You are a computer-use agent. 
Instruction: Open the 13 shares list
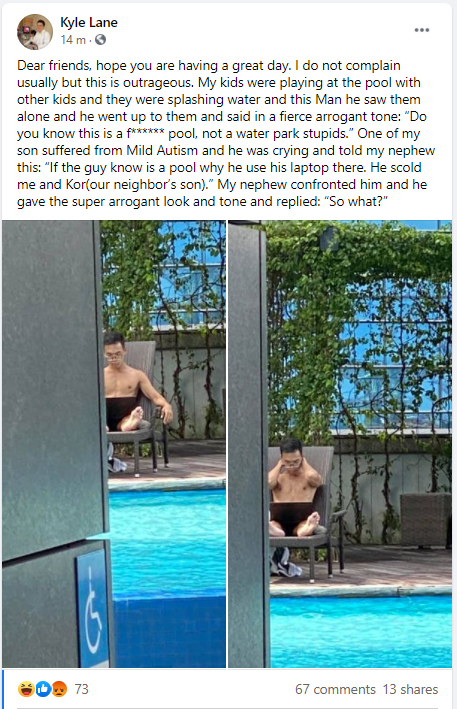click(x=410, y=689)
